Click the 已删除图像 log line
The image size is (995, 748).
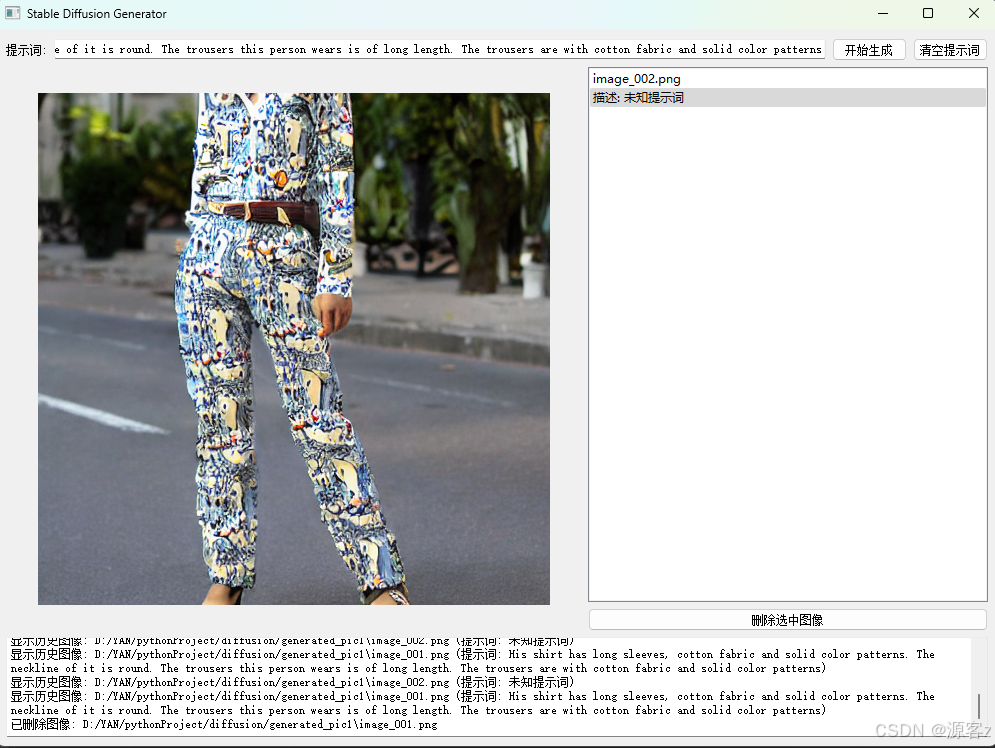point(224,725)
